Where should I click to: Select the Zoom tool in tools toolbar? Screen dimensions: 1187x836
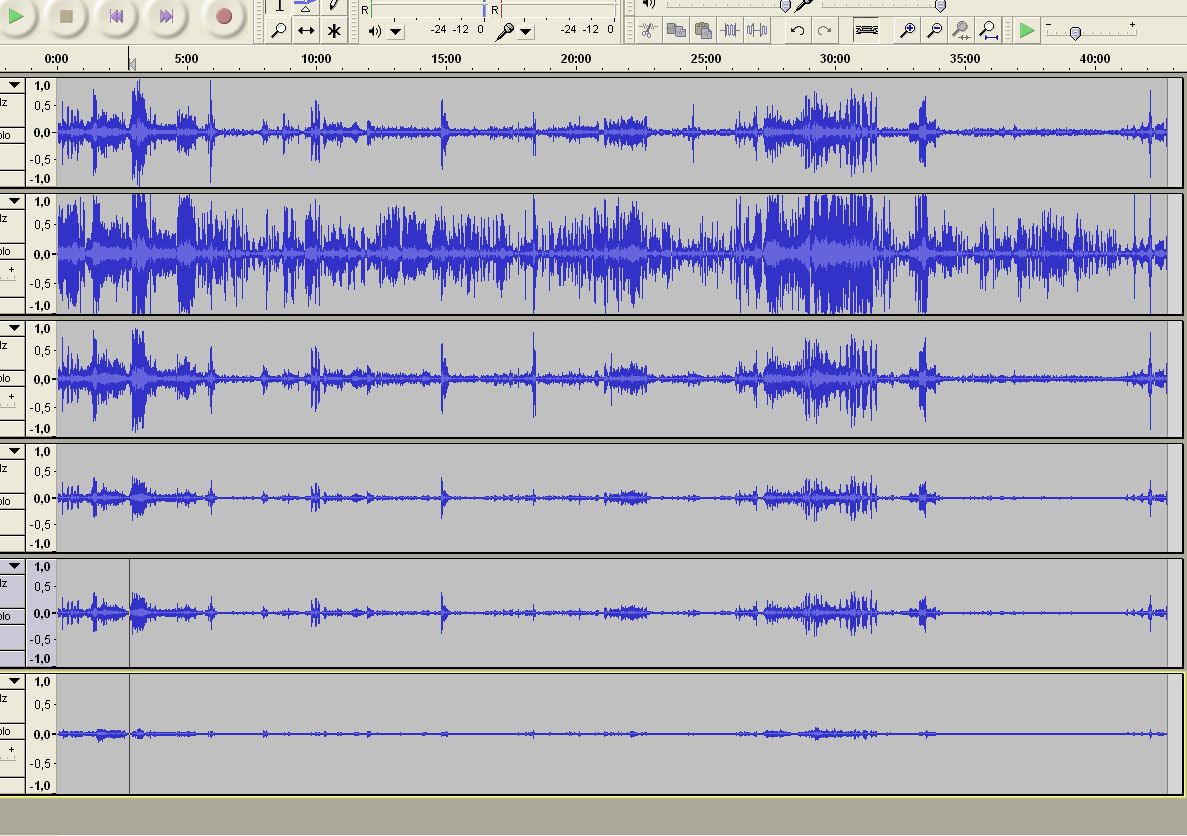click(279, 31)
